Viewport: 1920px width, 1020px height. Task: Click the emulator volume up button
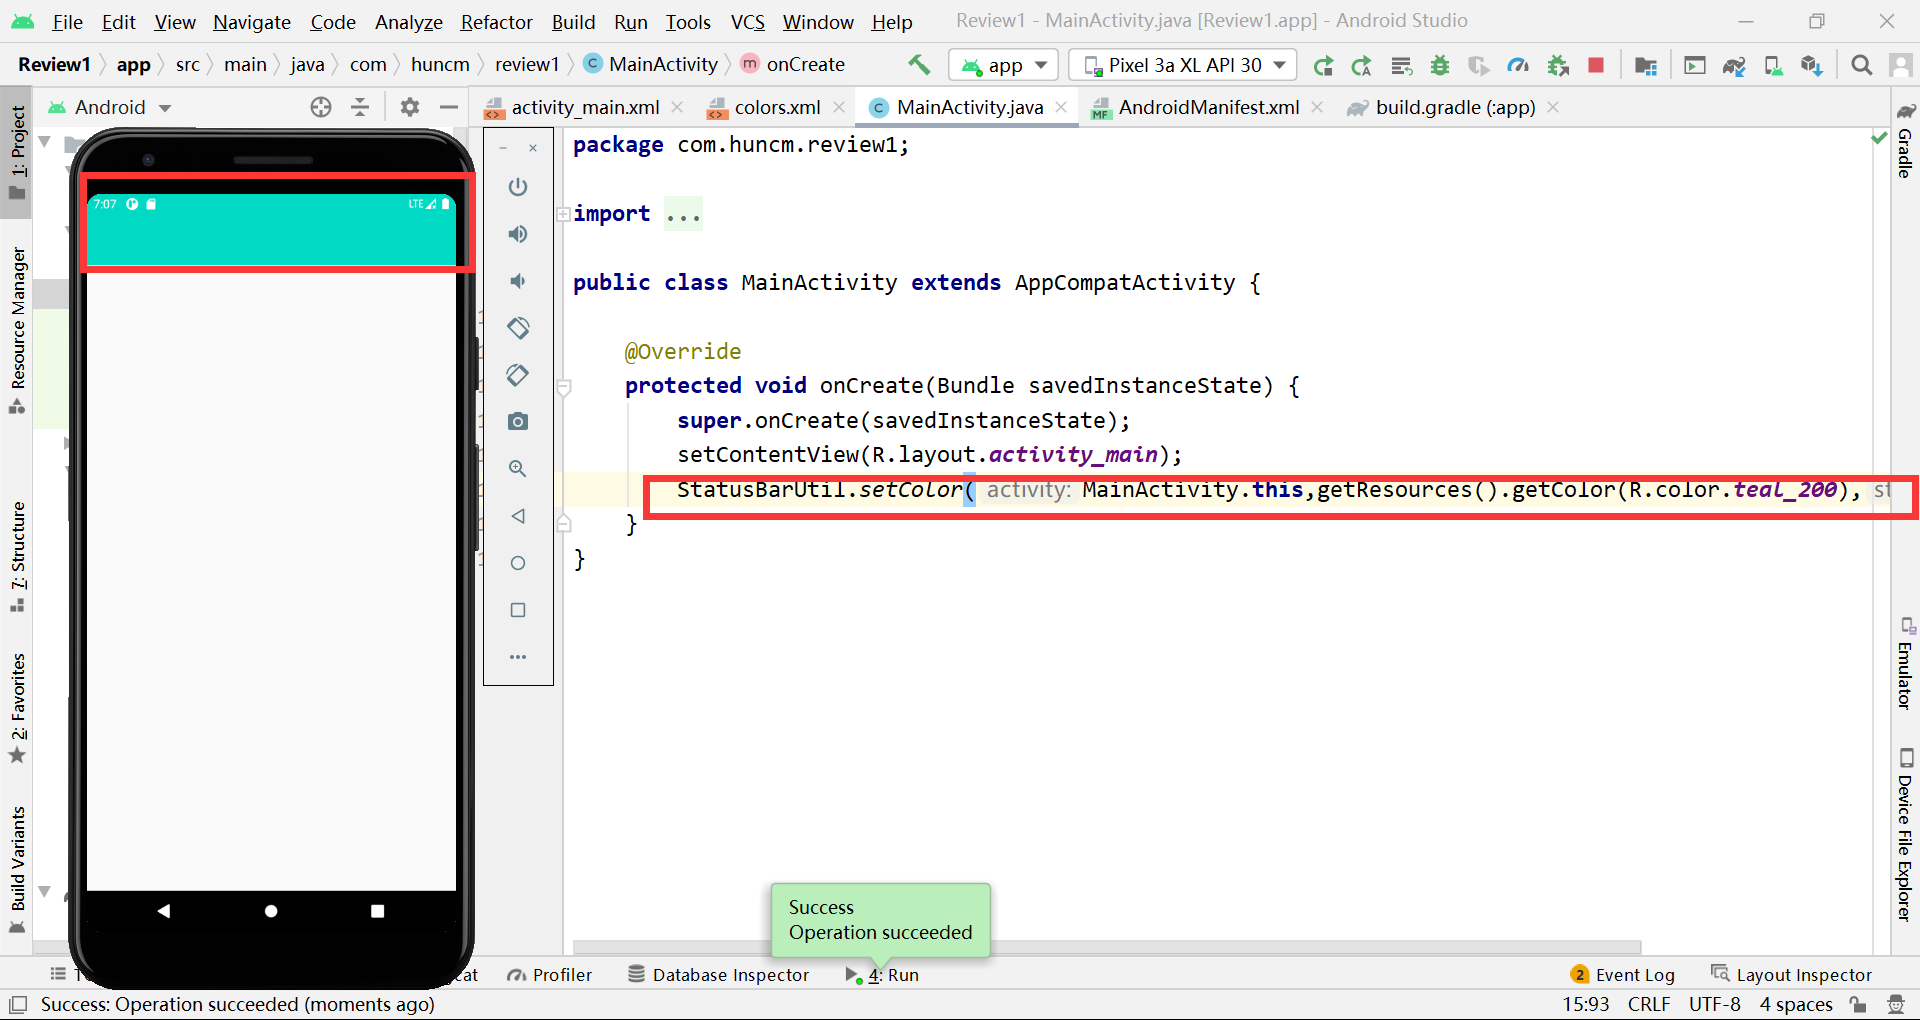pyautogui.click(x=517, y=234)
